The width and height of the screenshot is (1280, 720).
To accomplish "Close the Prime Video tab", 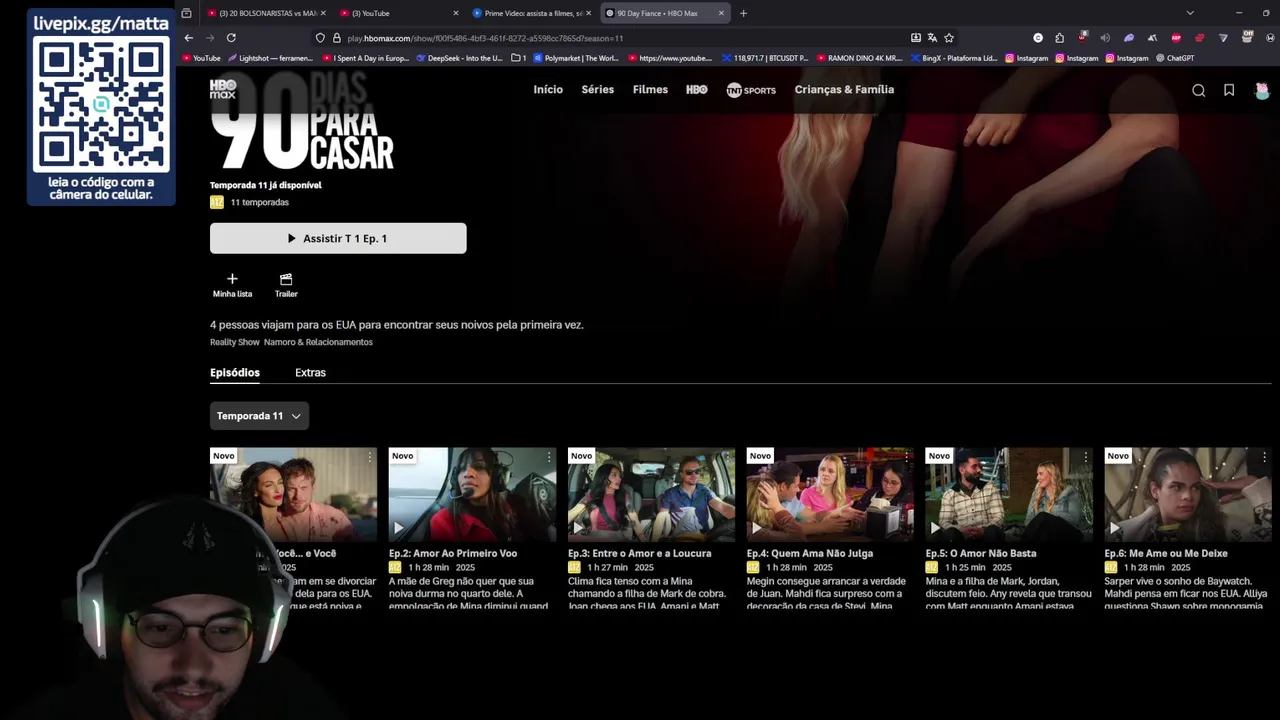I will click(588, 13).
